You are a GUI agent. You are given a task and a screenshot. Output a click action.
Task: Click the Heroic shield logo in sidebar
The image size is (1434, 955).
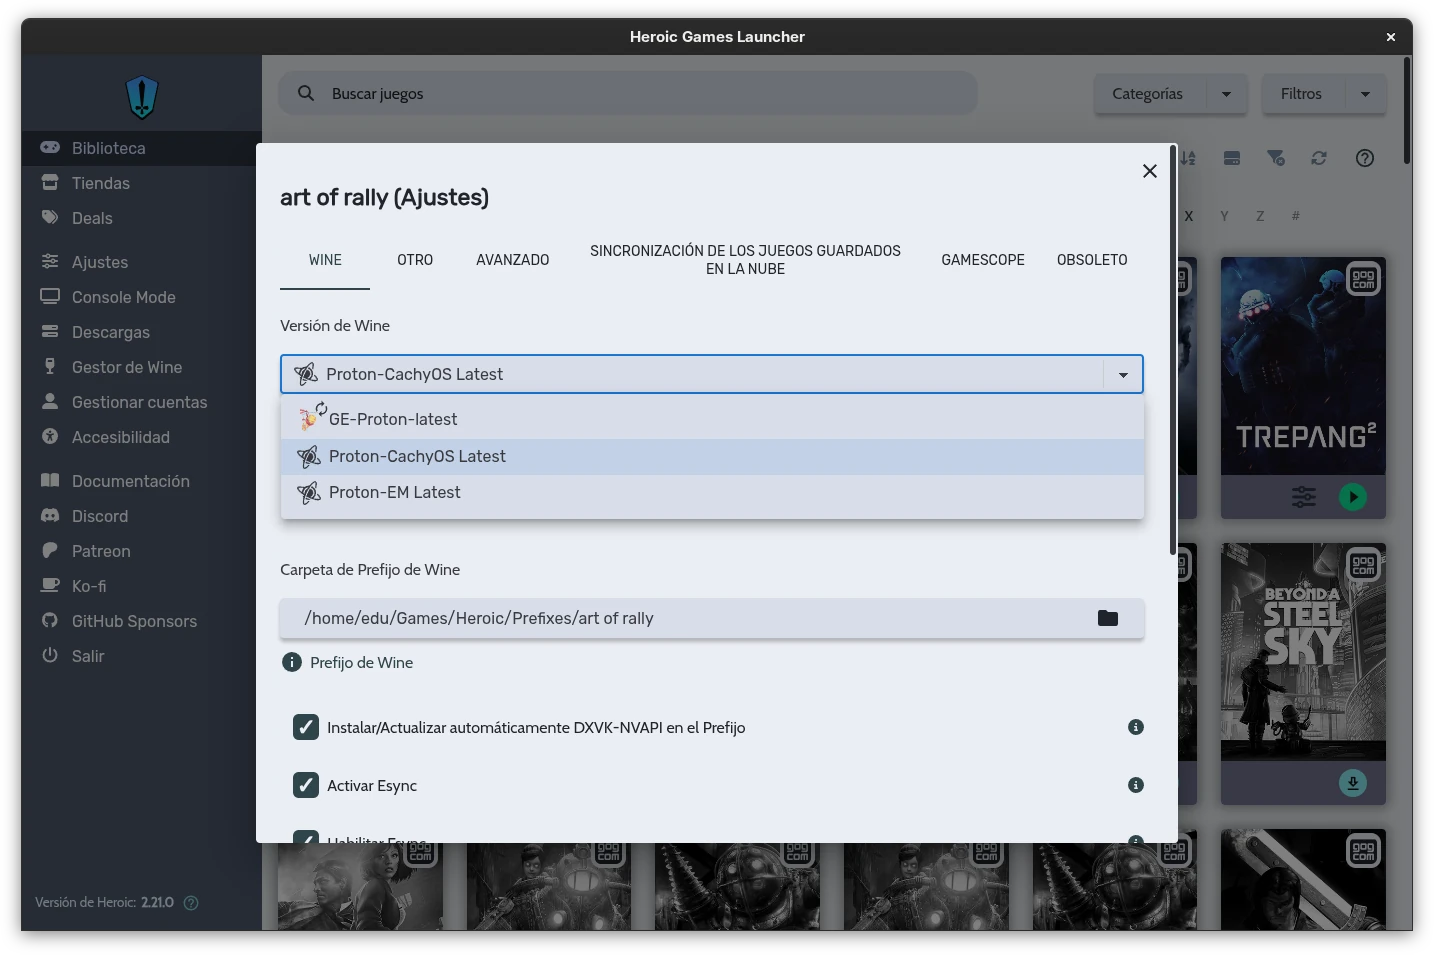coord(142,97)
